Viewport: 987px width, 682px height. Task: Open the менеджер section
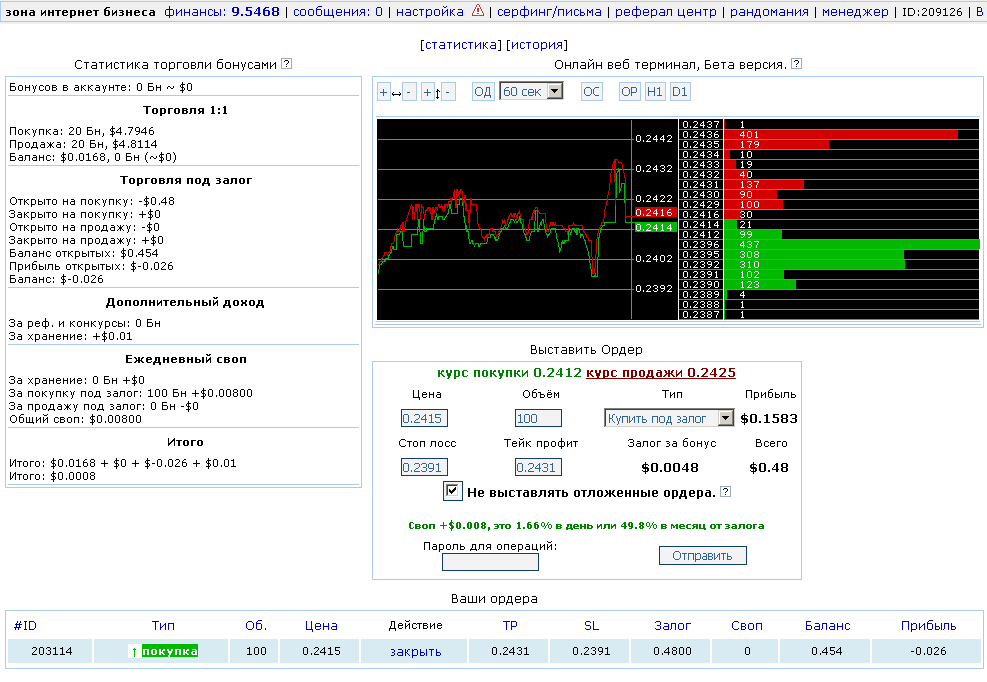855,11
